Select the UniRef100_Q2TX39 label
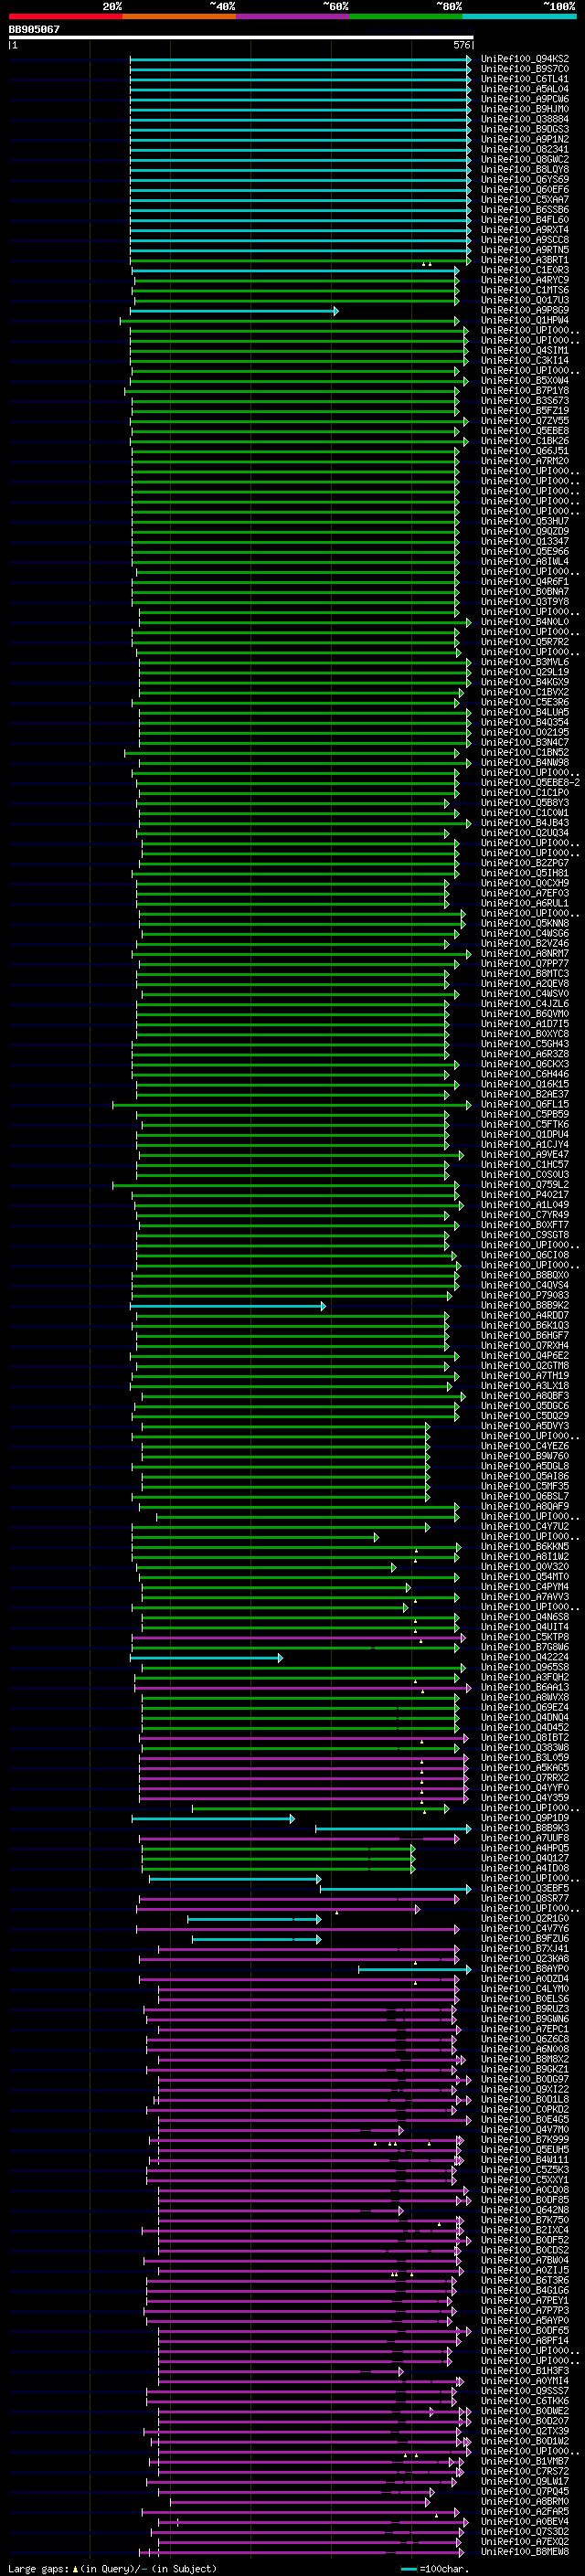Screen dimensions: 585x2576 point(525,2431)
